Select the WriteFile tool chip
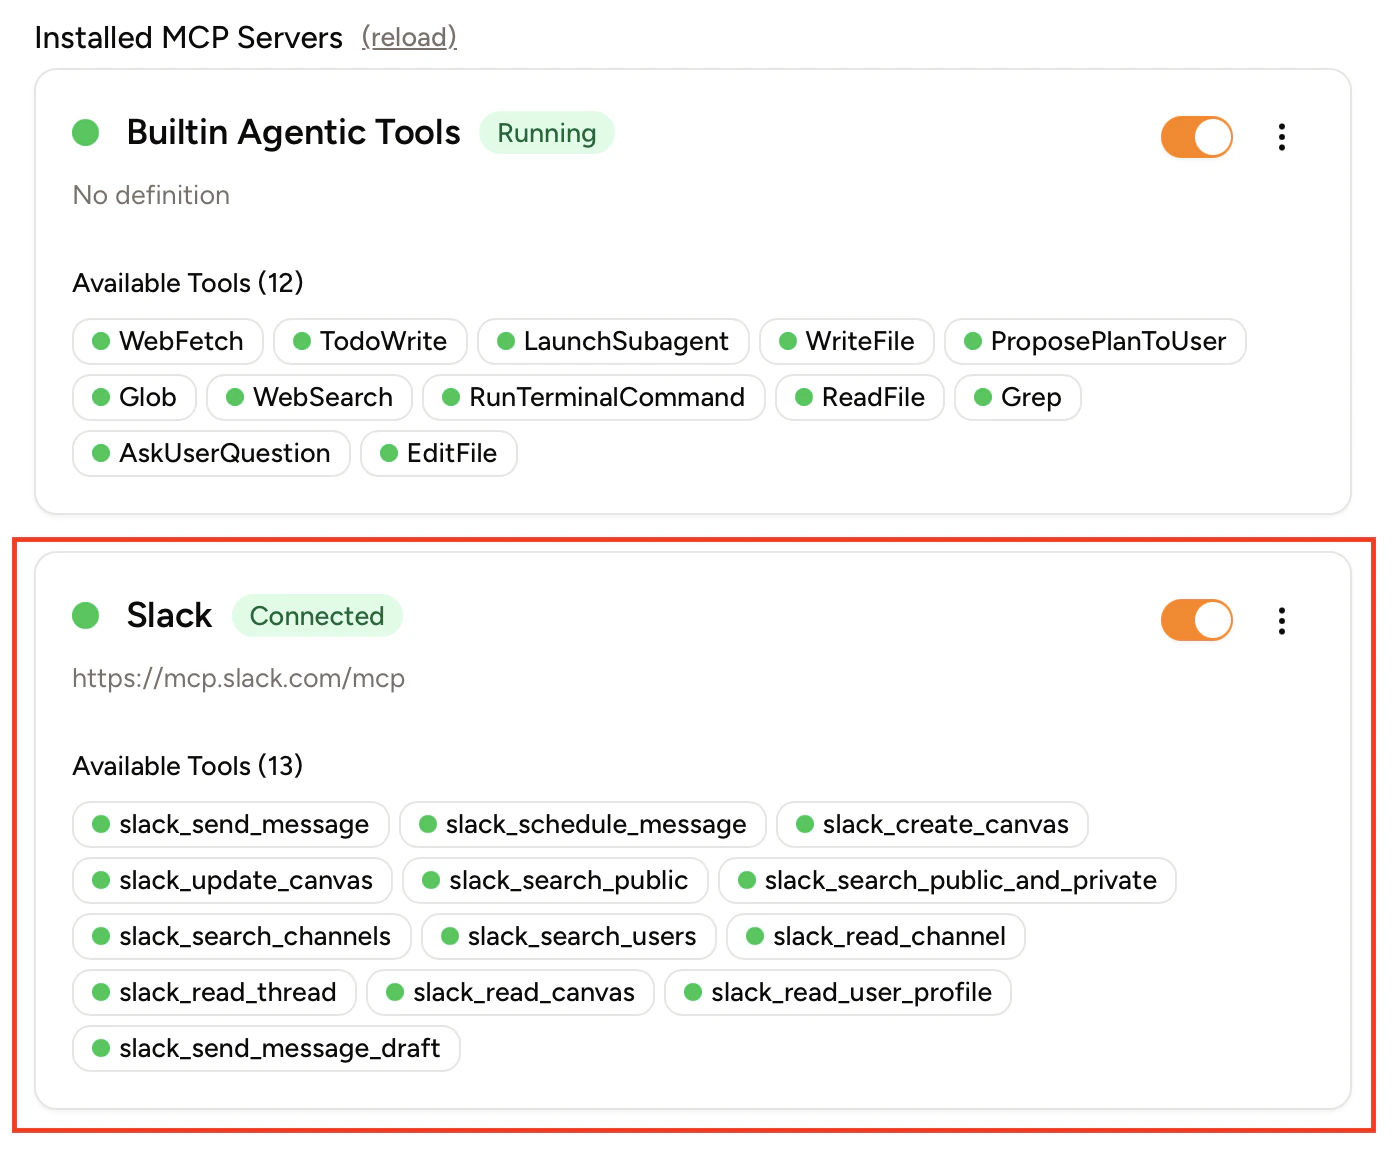 point(847,341)
